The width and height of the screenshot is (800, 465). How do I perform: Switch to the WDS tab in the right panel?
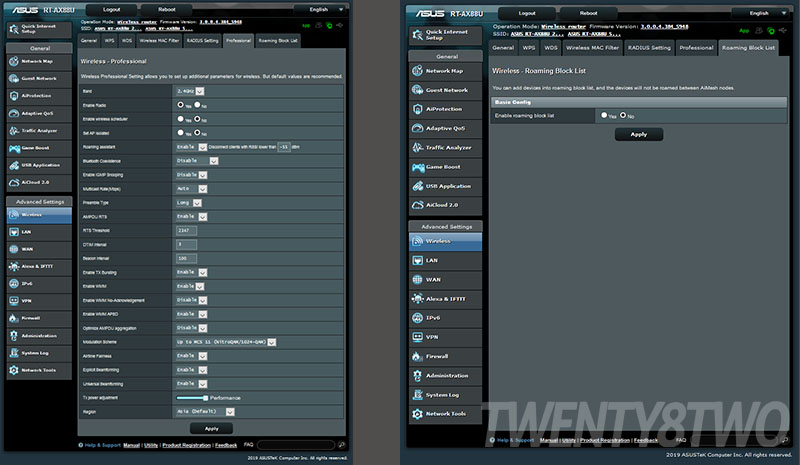[551, 48]
